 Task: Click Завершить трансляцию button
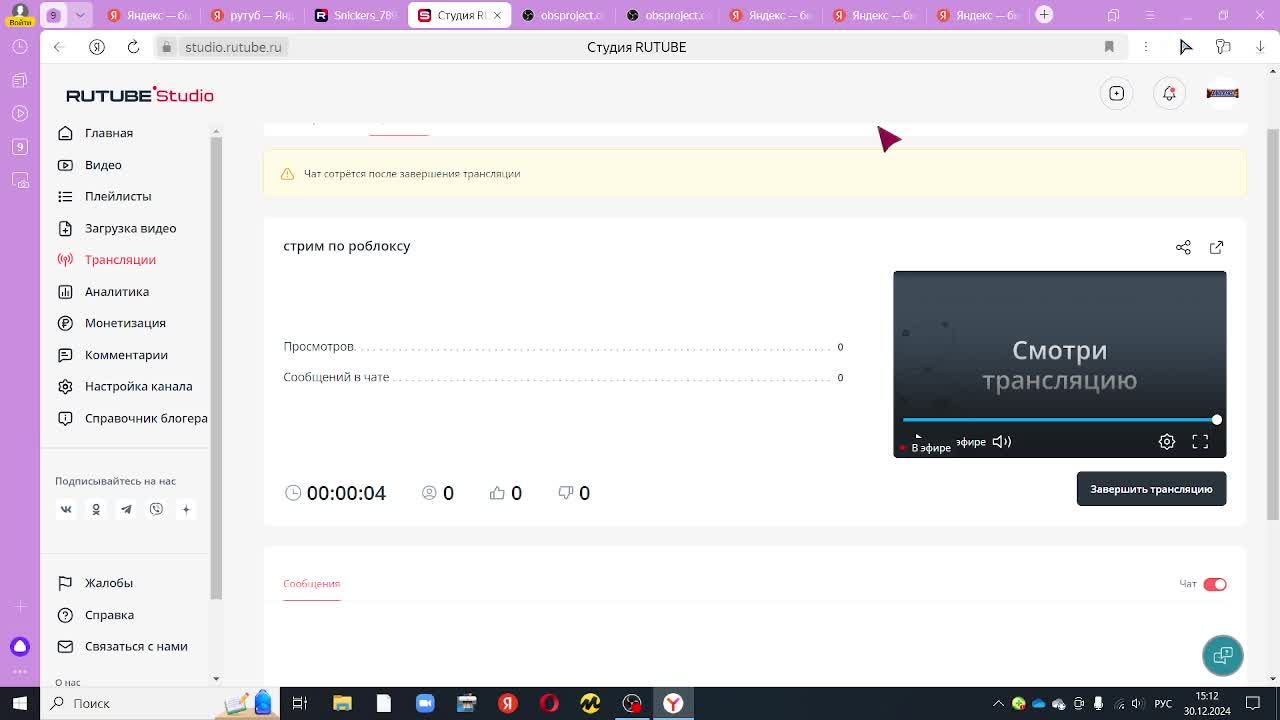pyautogui.click(x=1151, y=489)
